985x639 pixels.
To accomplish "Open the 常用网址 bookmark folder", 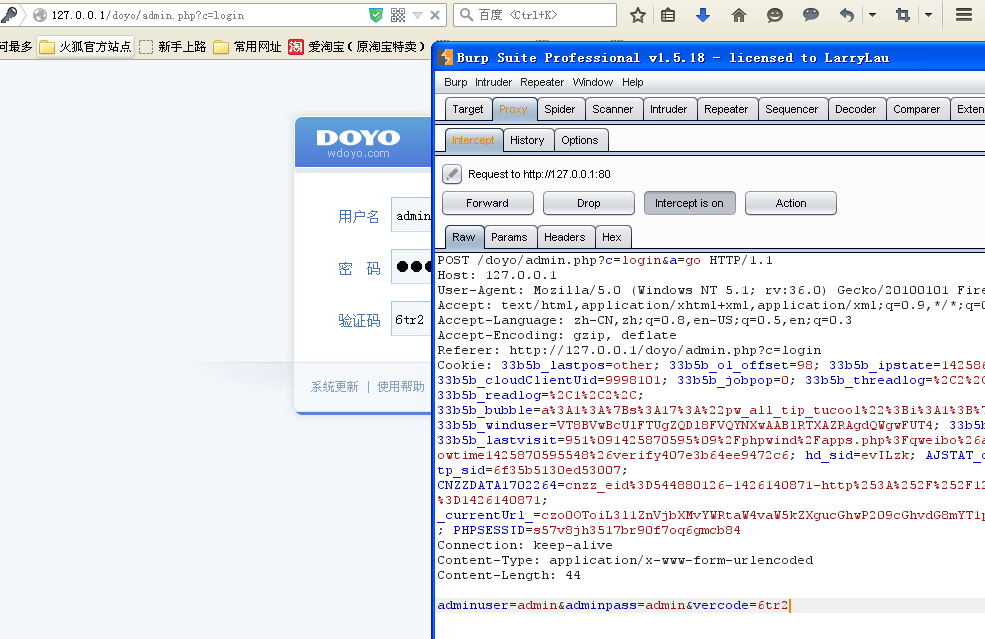I will 247,46.
